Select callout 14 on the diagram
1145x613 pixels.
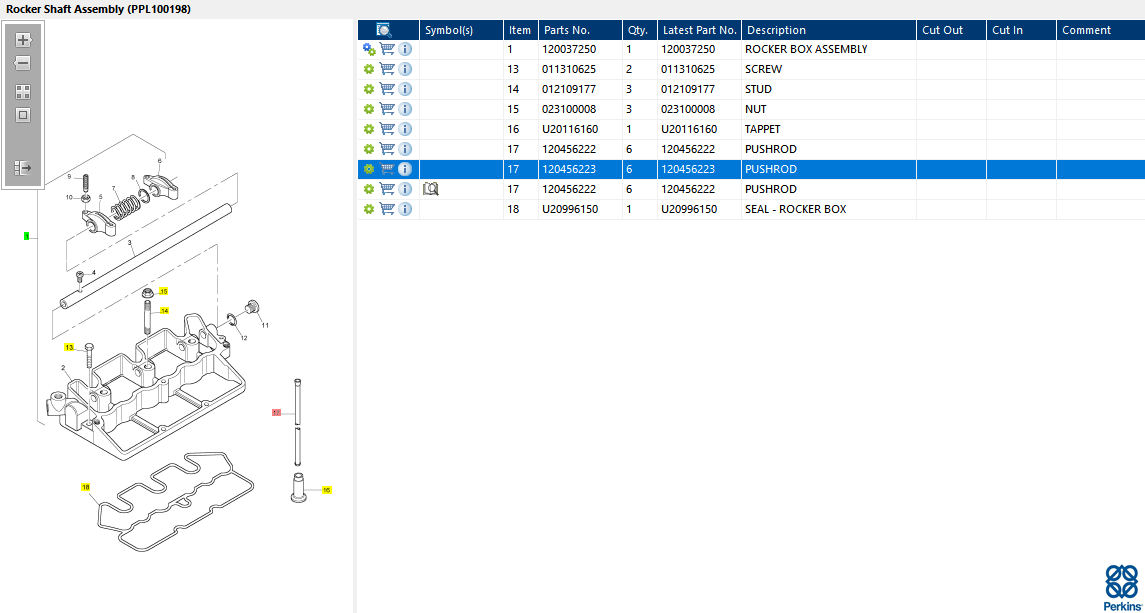click(x=164, y=311)
